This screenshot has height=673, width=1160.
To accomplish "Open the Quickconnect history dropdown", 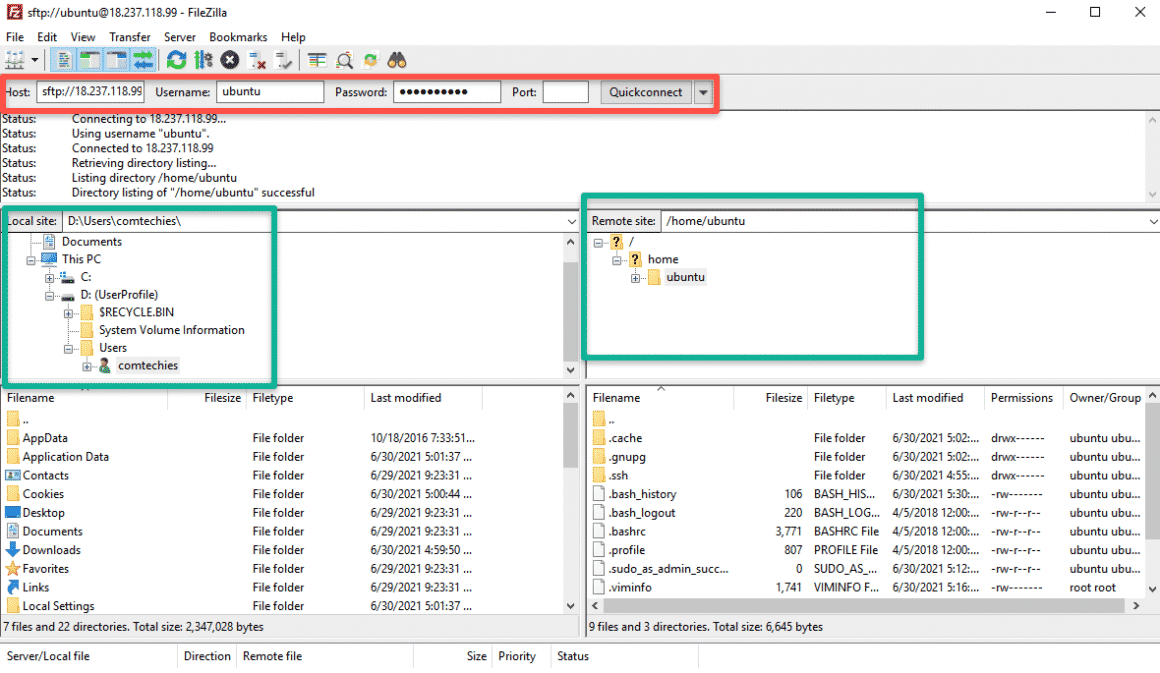I will click(x=703, y=92).
